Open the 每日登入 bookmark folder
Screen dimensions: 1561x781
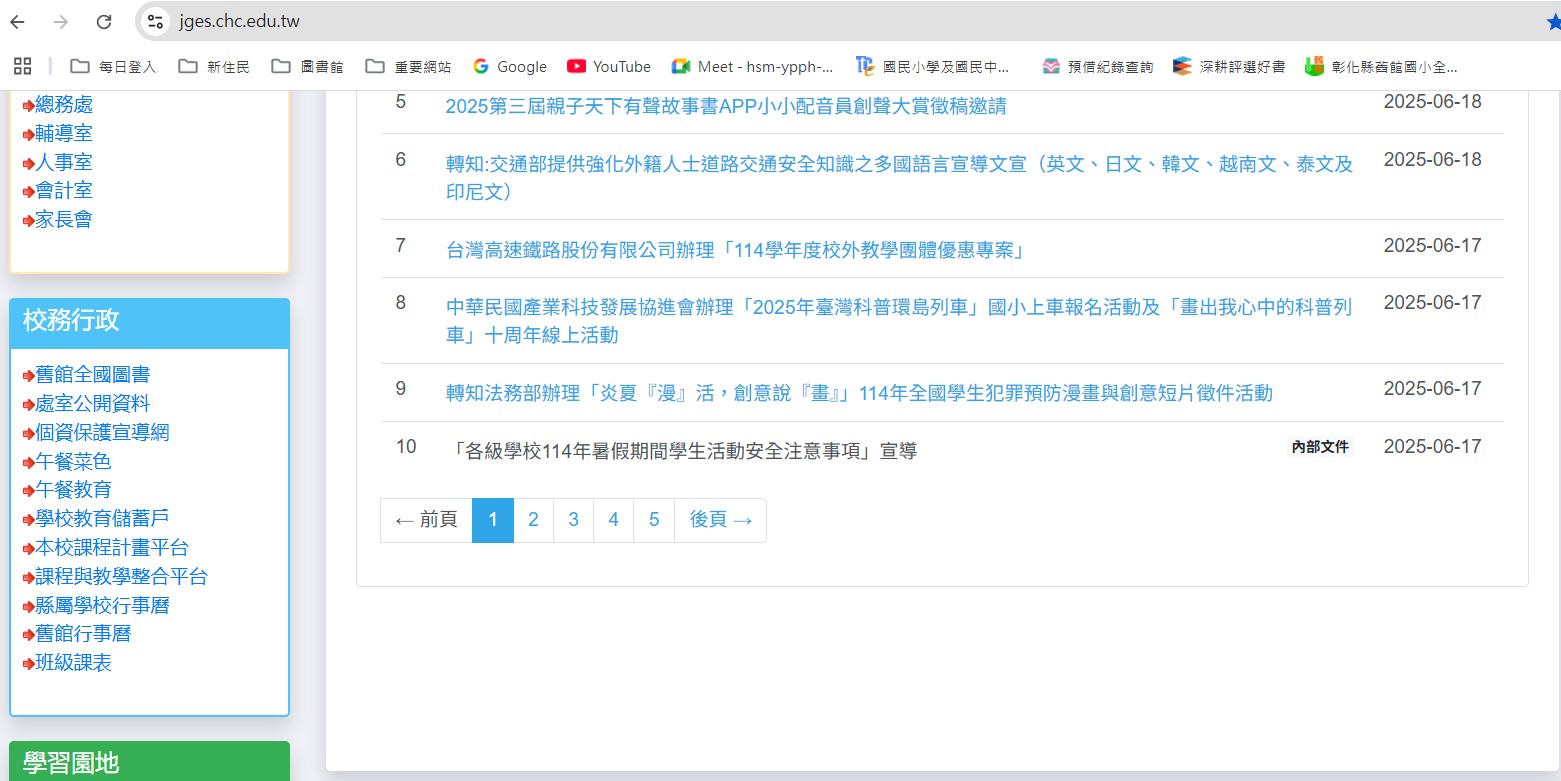[113, 66]
